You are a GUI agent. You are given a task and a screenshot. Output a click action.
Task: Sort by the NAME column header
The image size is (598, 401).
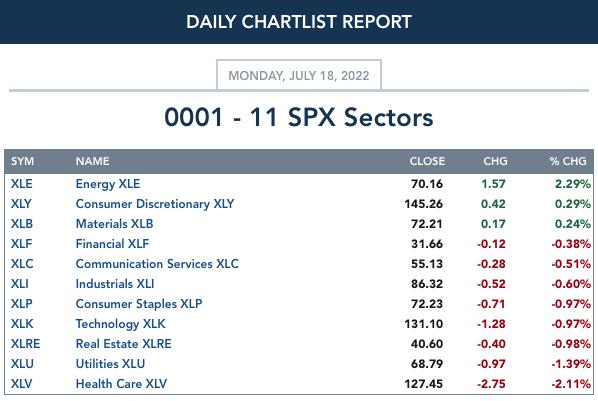tap(93, 161)
